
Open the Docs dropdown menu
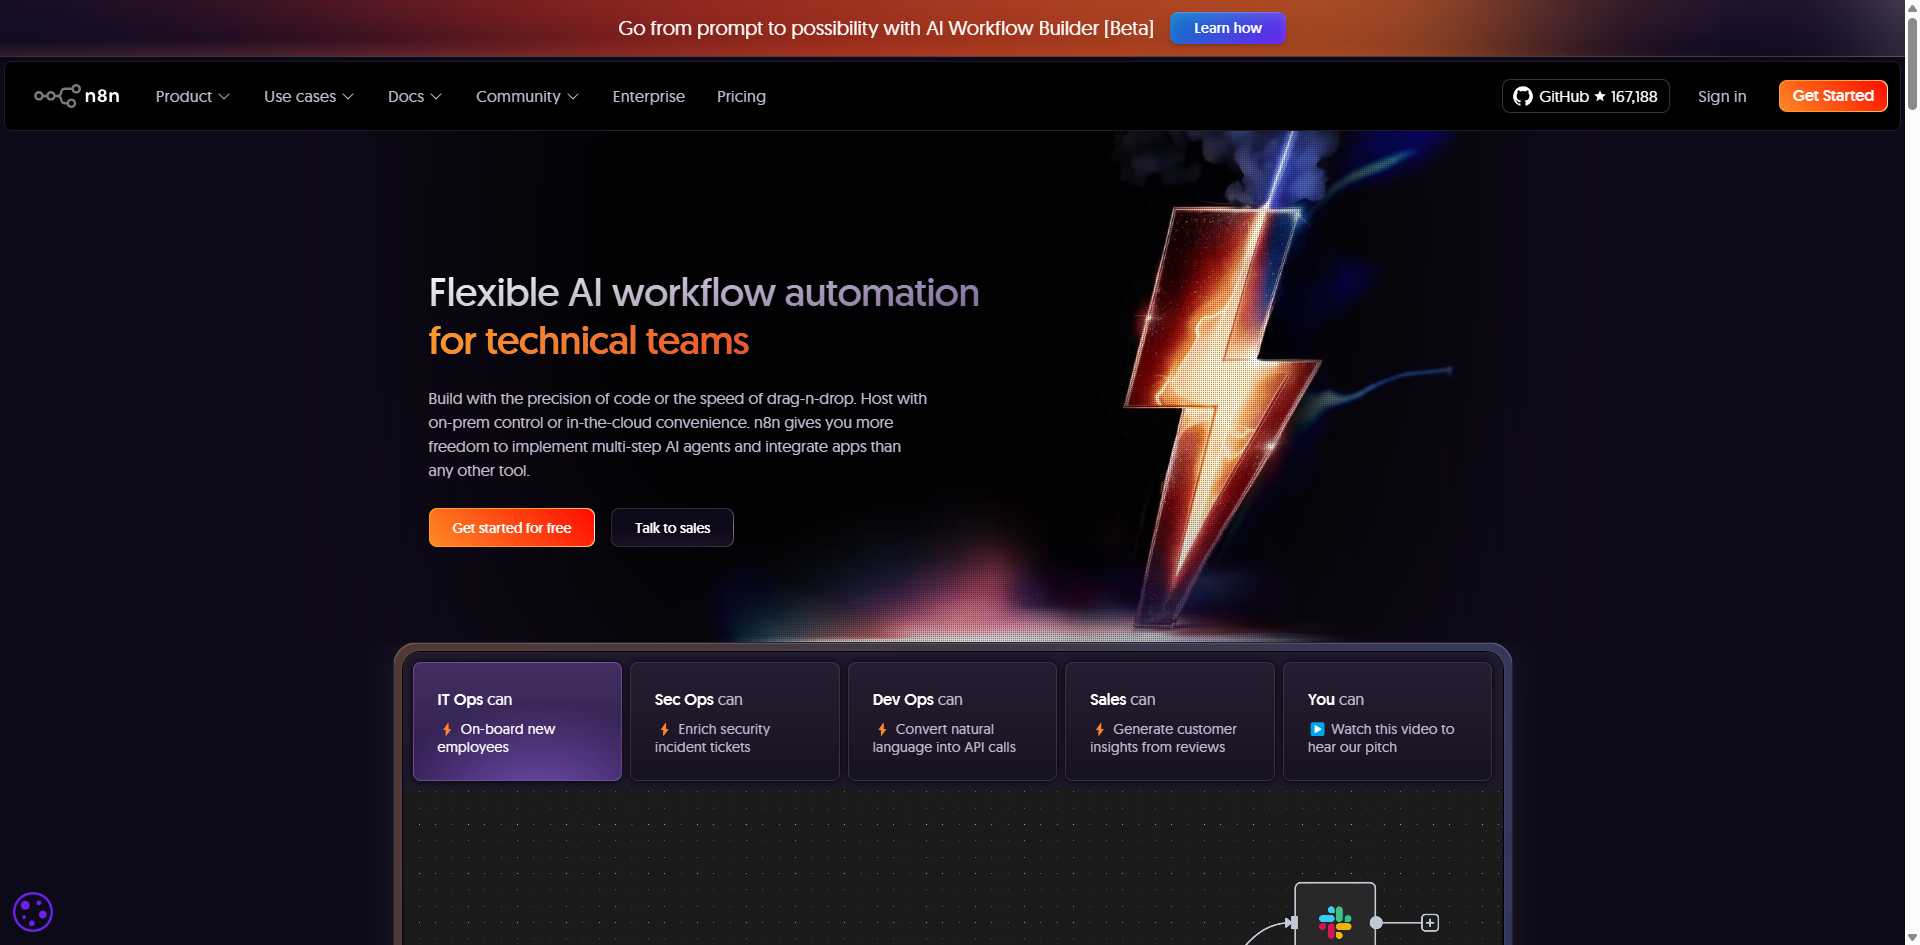coord(414,96)
